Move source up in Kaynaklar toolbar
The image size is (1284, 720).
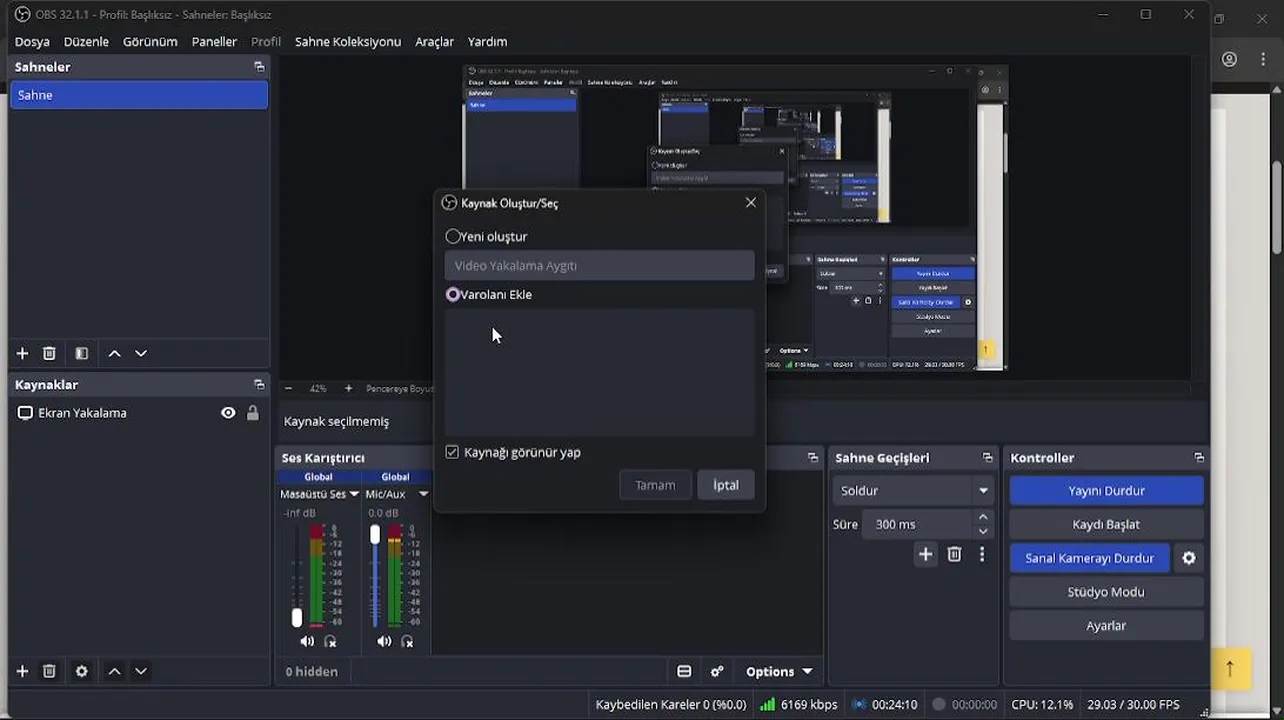[114, 671]
